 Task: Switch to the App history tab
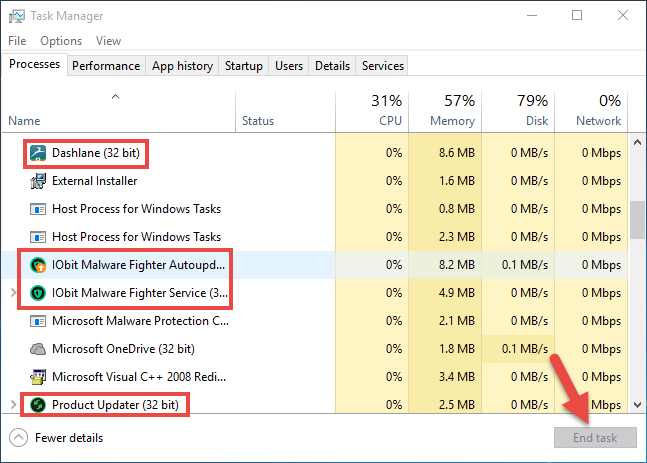[182, 66]
